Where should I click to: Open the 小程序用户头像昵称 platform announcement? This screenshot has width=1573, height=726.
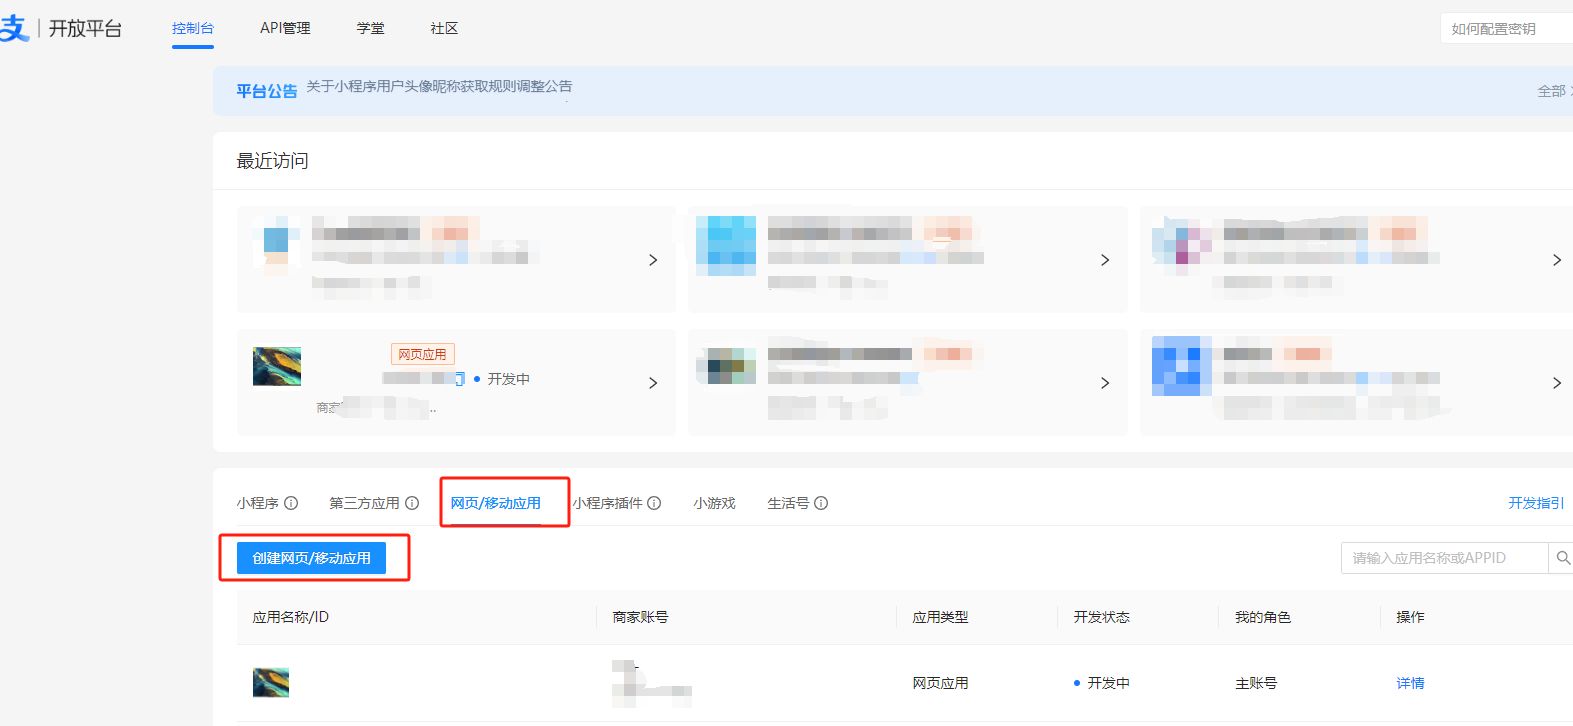point(439,87)
